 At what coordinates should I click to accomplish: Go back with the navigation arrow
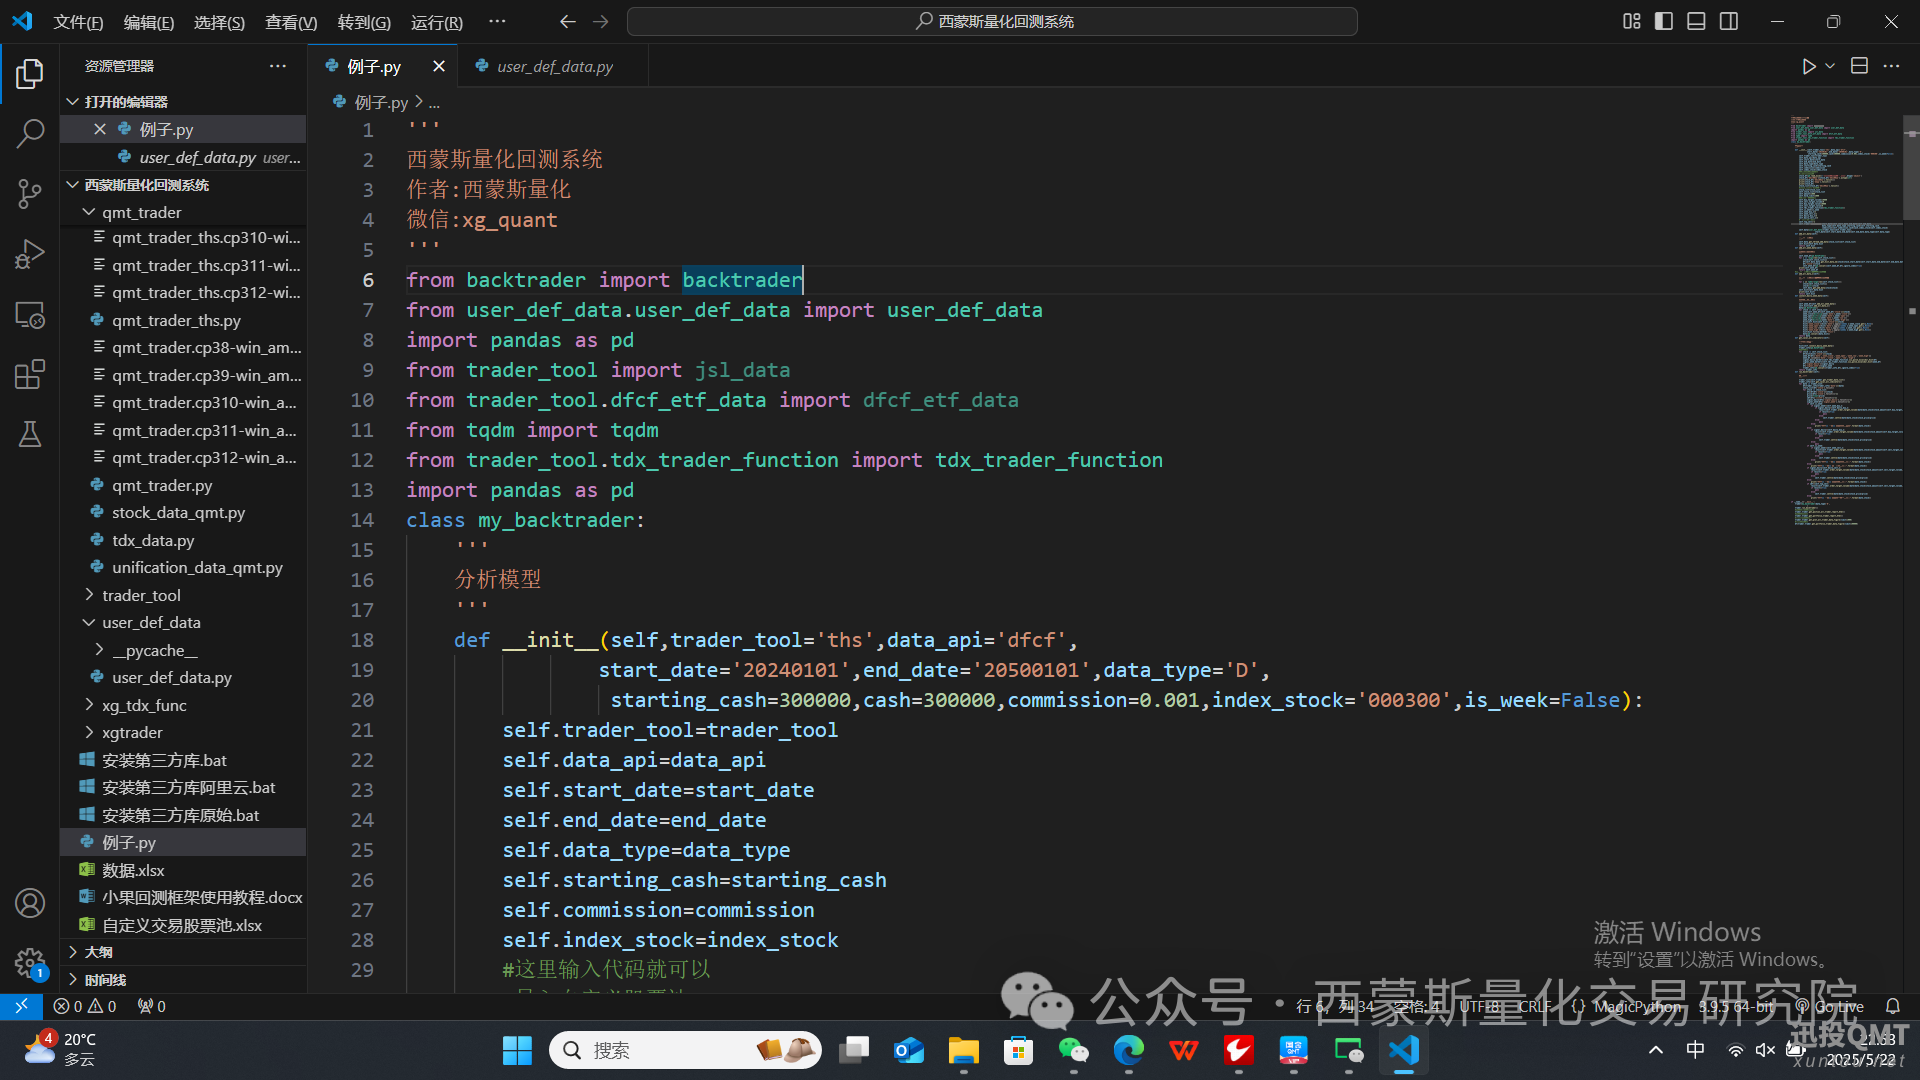[x=568, y=21]
